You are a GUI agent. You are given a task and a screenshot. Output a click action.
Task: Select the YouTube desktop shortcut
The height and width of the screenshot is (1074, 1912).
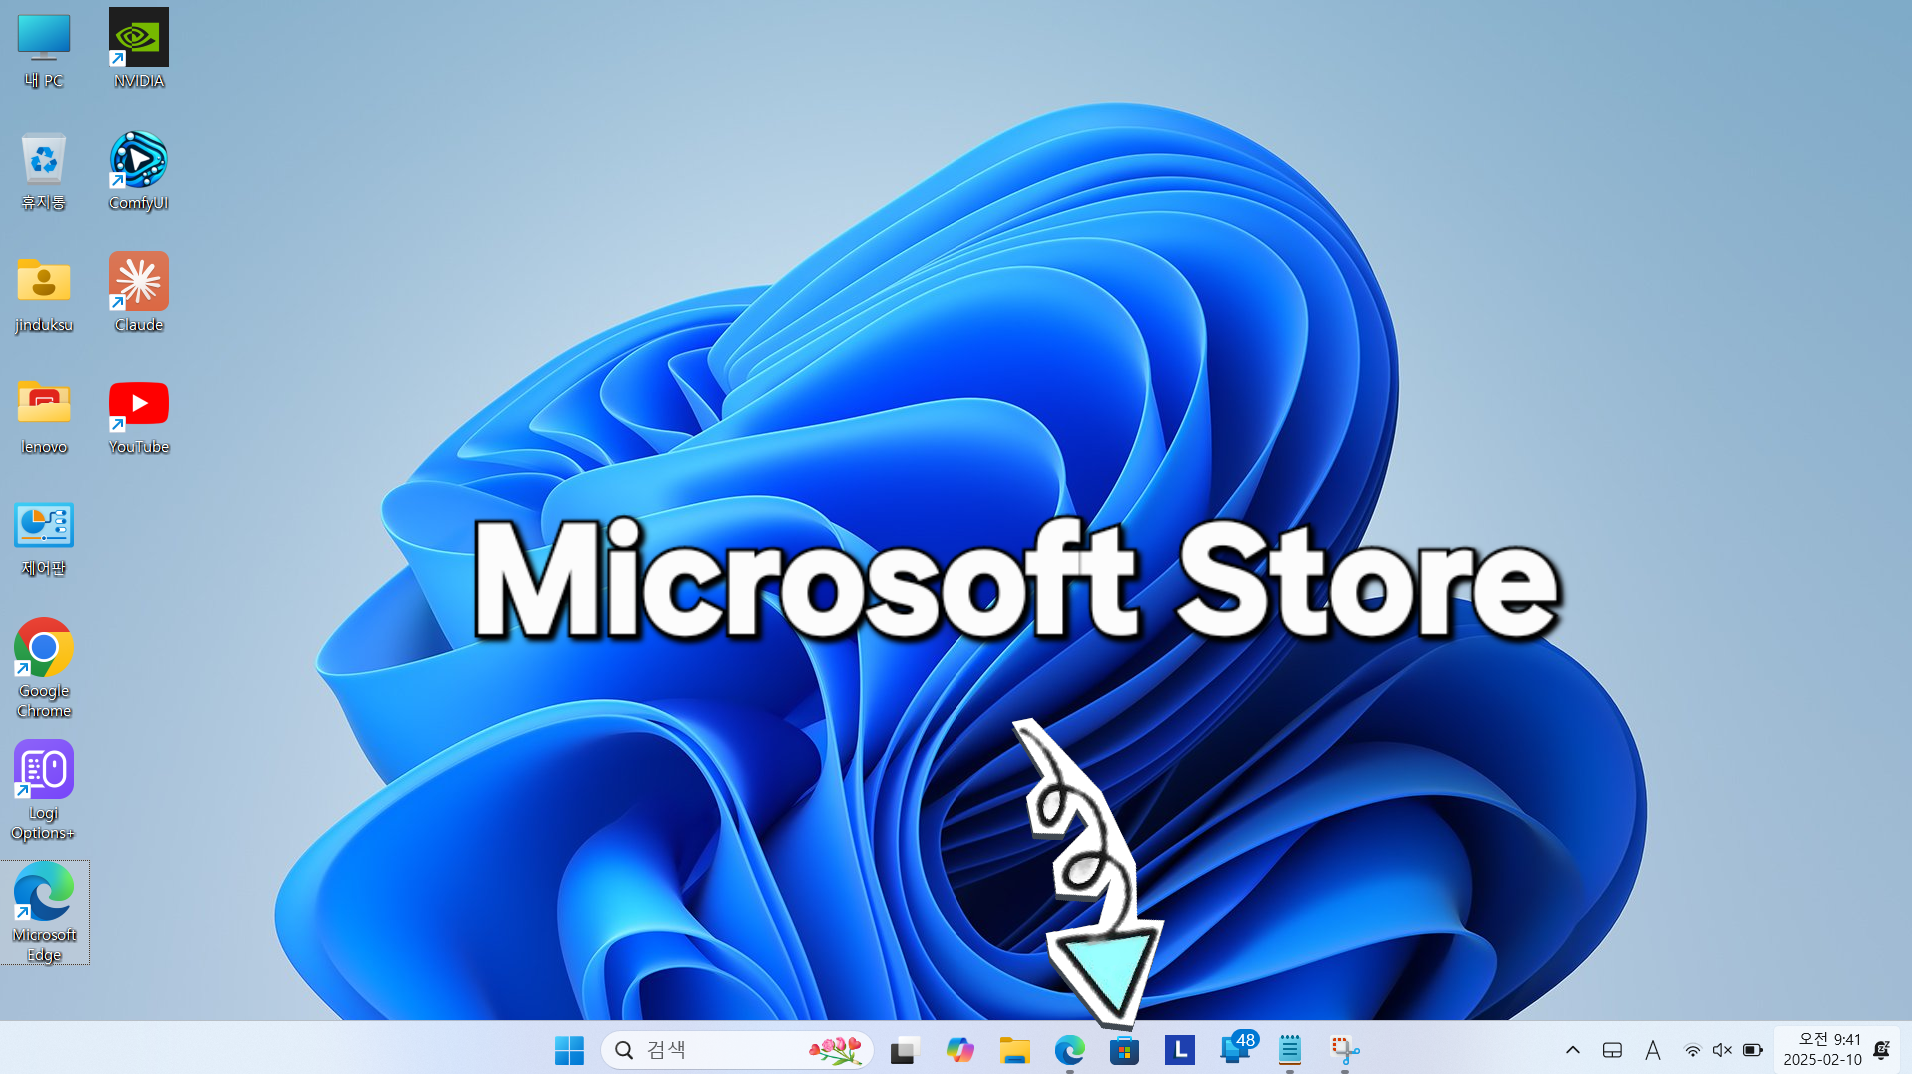tap(139, 415)
